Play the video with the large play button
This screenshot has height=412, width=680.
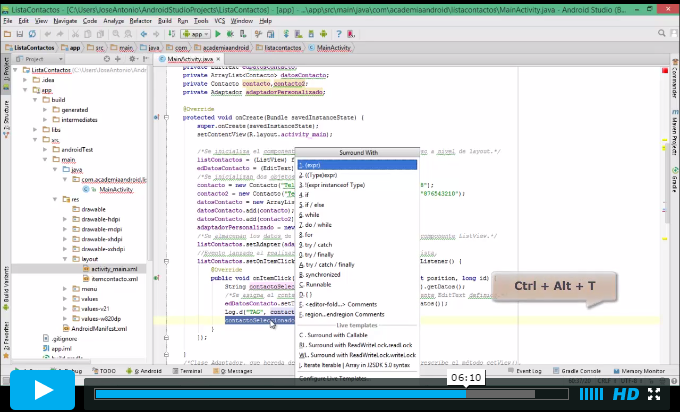42,390
